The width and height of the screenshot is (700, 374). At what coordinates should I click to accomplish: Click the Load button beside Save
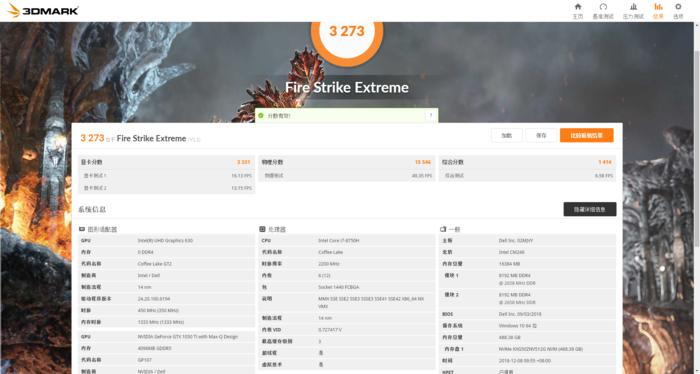[506, 135]
